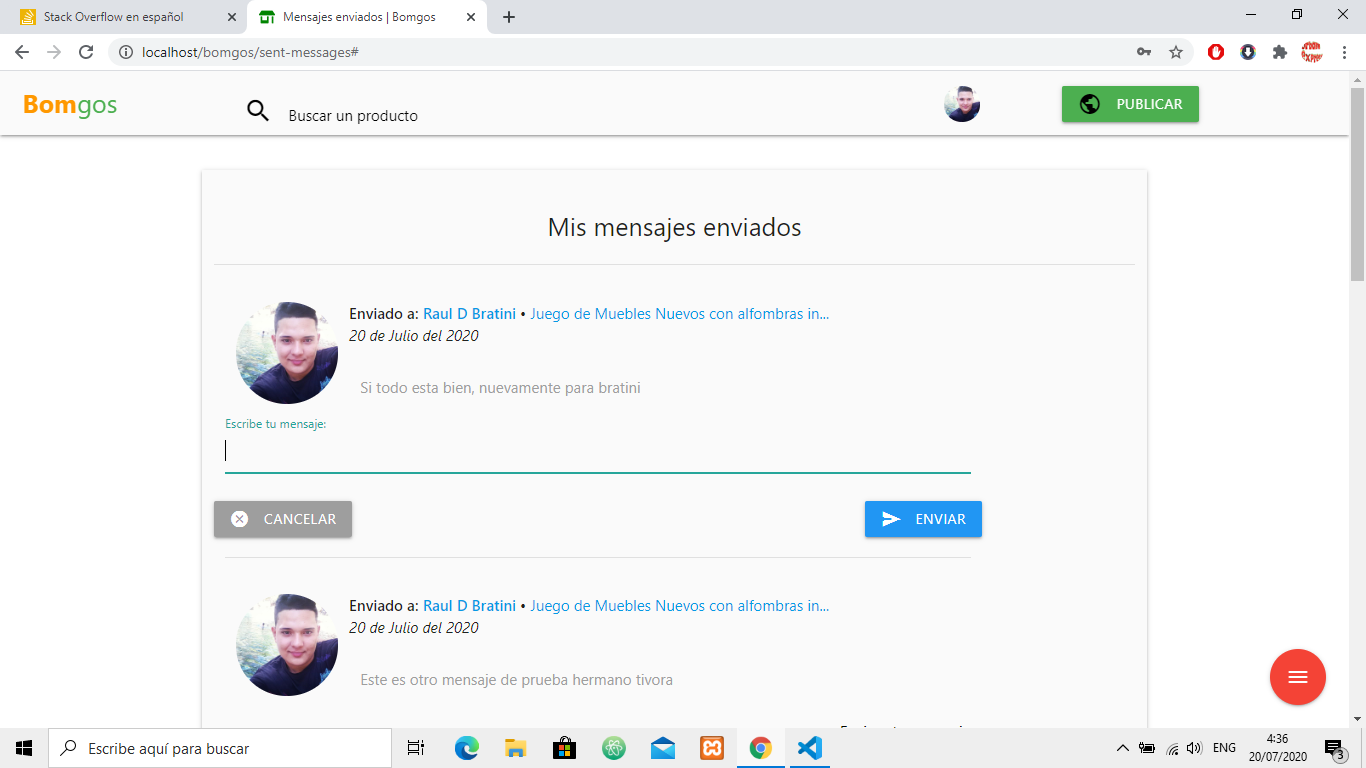Bookmark this page with star
Image resolution: width=1366 pixels, height=768 pixels.
(1176, 52)
